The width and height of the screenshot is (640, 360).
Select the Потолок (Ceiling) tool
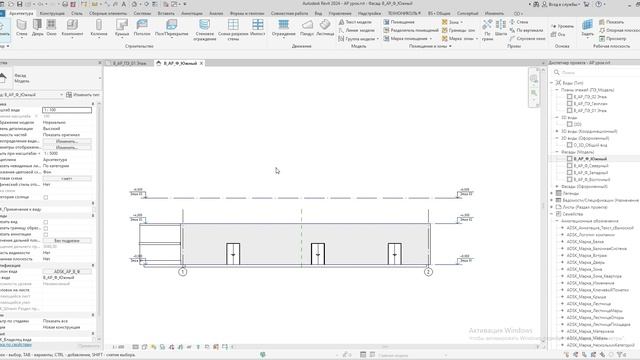click(x=142, y=28)
